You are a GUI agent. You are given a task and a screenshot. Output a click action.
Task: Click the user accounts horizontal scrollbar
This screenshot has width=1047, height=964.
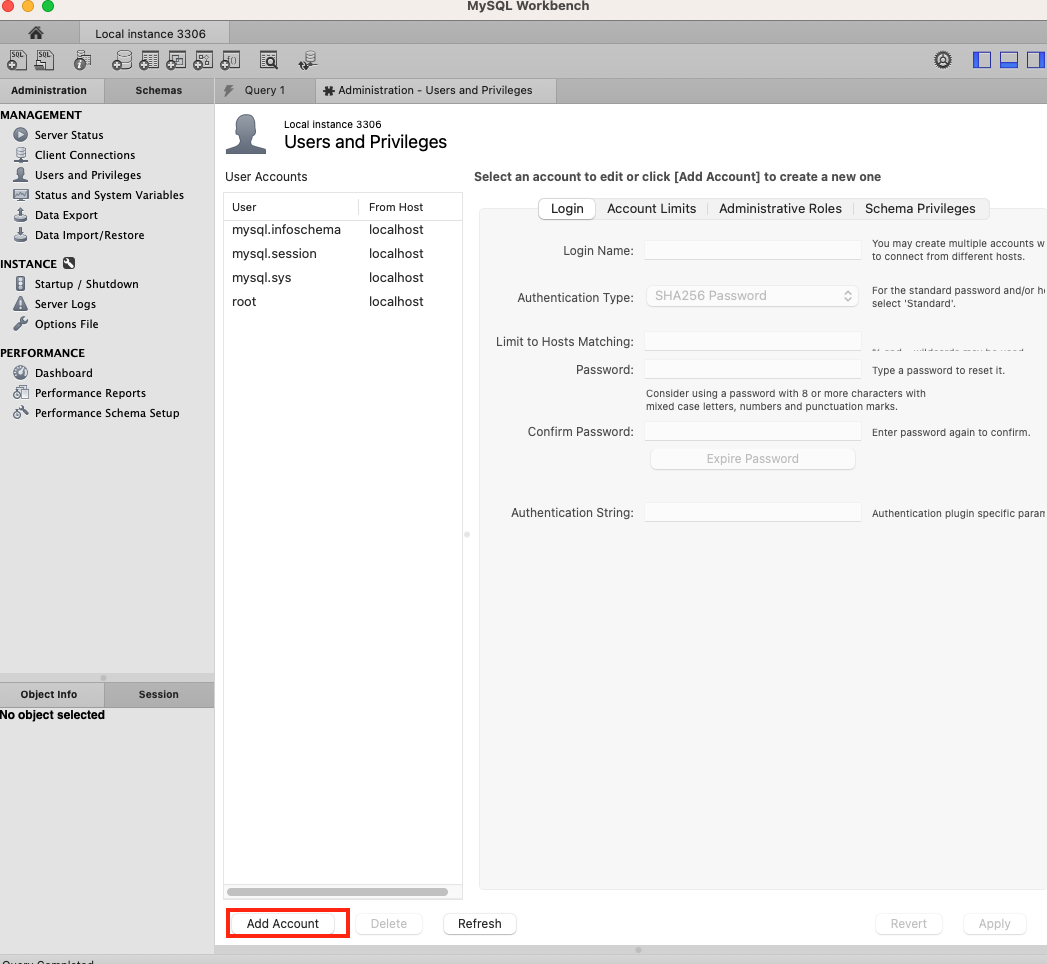(337, 892)
